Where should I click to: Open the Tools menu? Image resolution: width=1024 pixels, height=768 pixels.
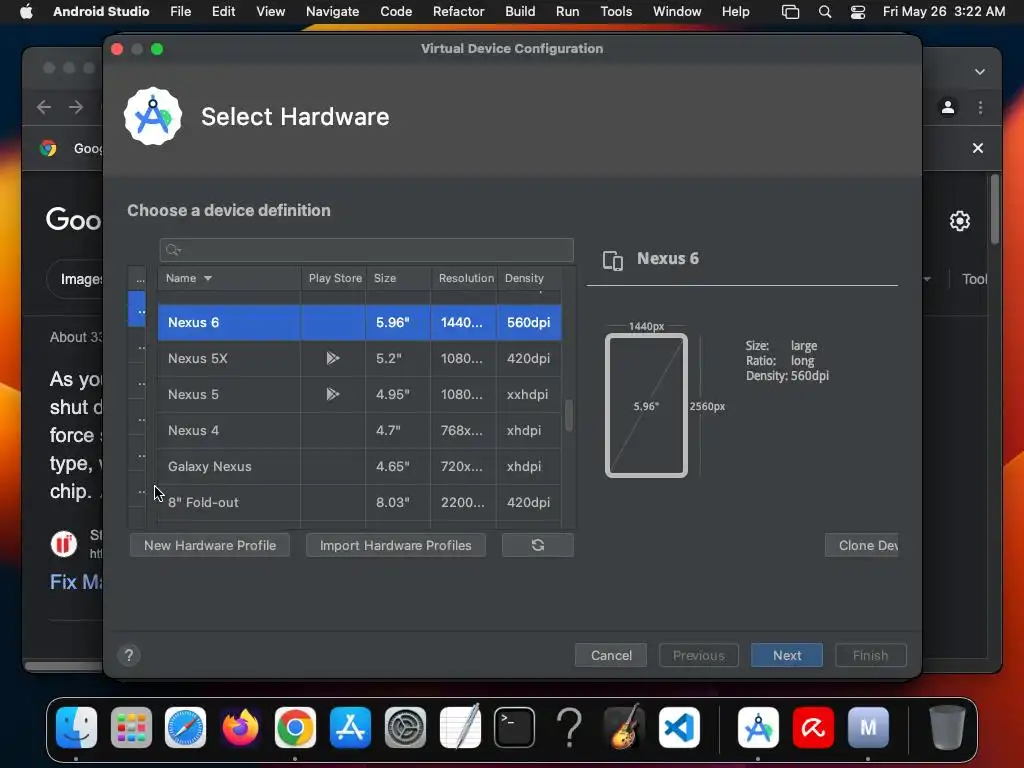(616, 12)
